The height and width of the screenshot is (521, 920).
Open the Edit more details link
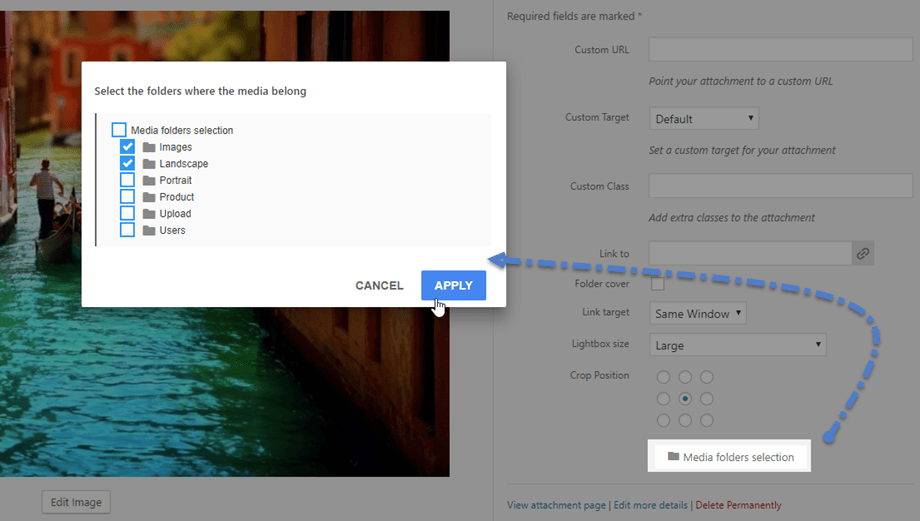tap(650, 505)
